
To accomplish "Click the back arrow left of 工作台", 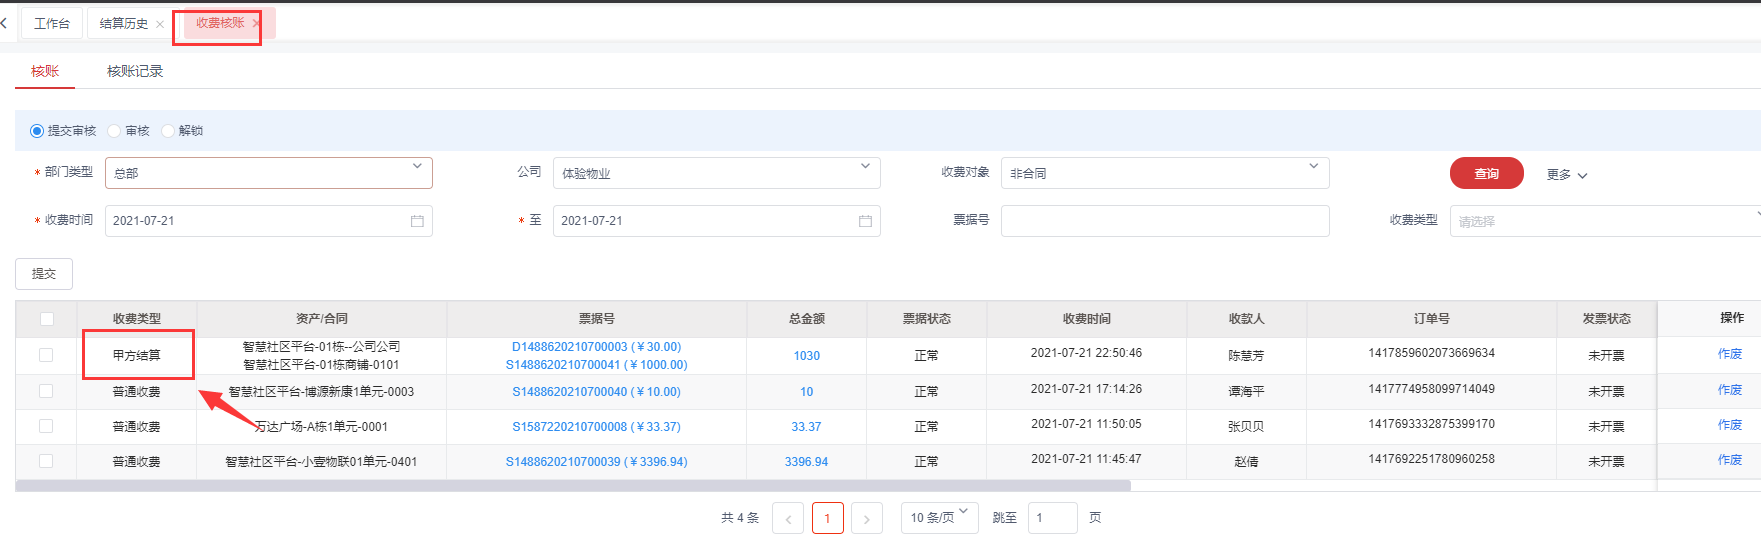I will (x=4, y=23).
